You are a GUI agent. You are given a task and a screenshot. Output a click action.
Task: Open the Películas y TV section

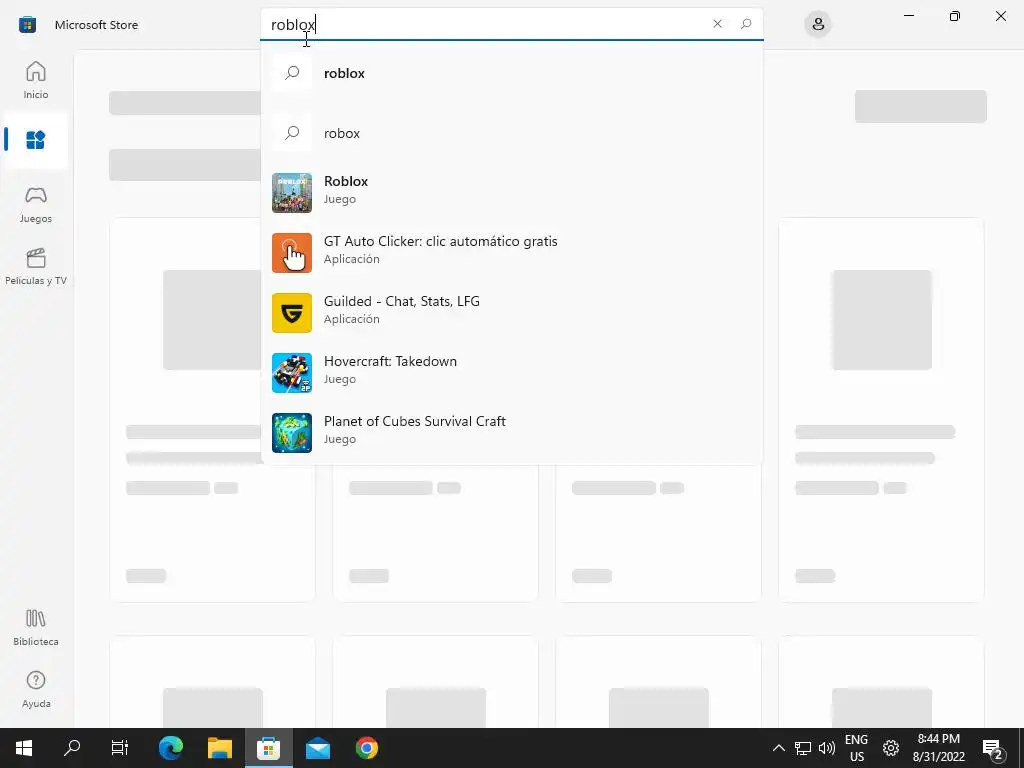pyautogui.click(x=36, y=266)
